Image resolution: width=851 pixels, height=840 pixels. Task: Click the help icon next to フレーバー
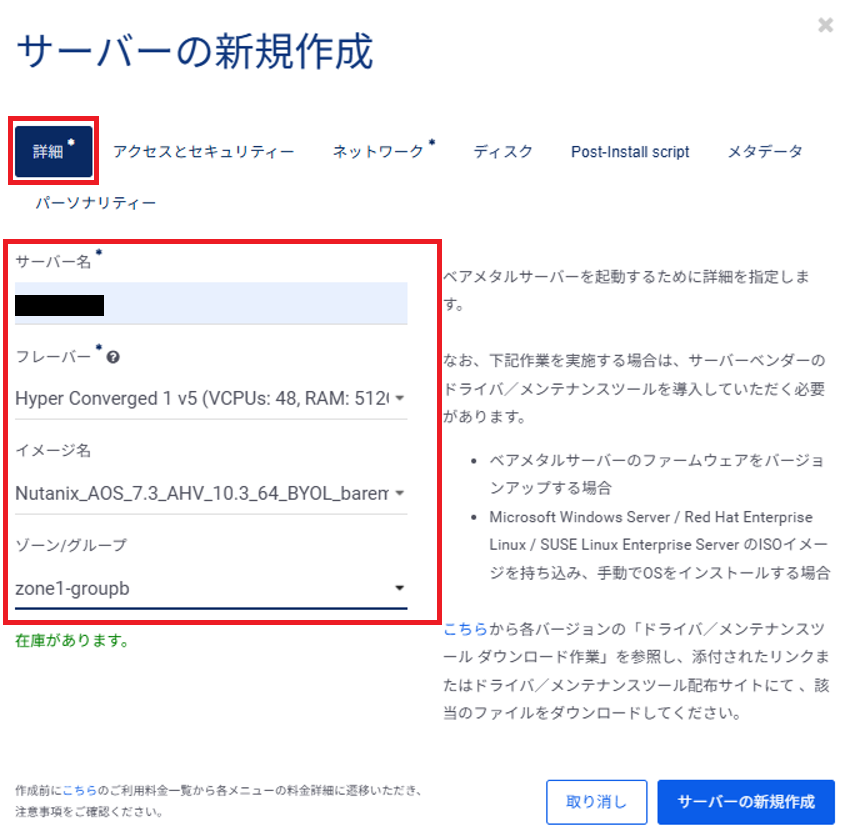(114, 357)
